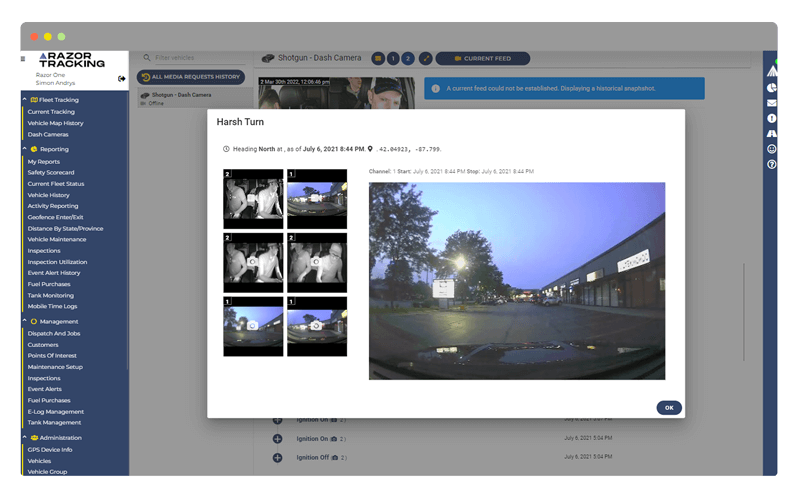Select top-right road camera thumbnail

[x=317, y=199]
